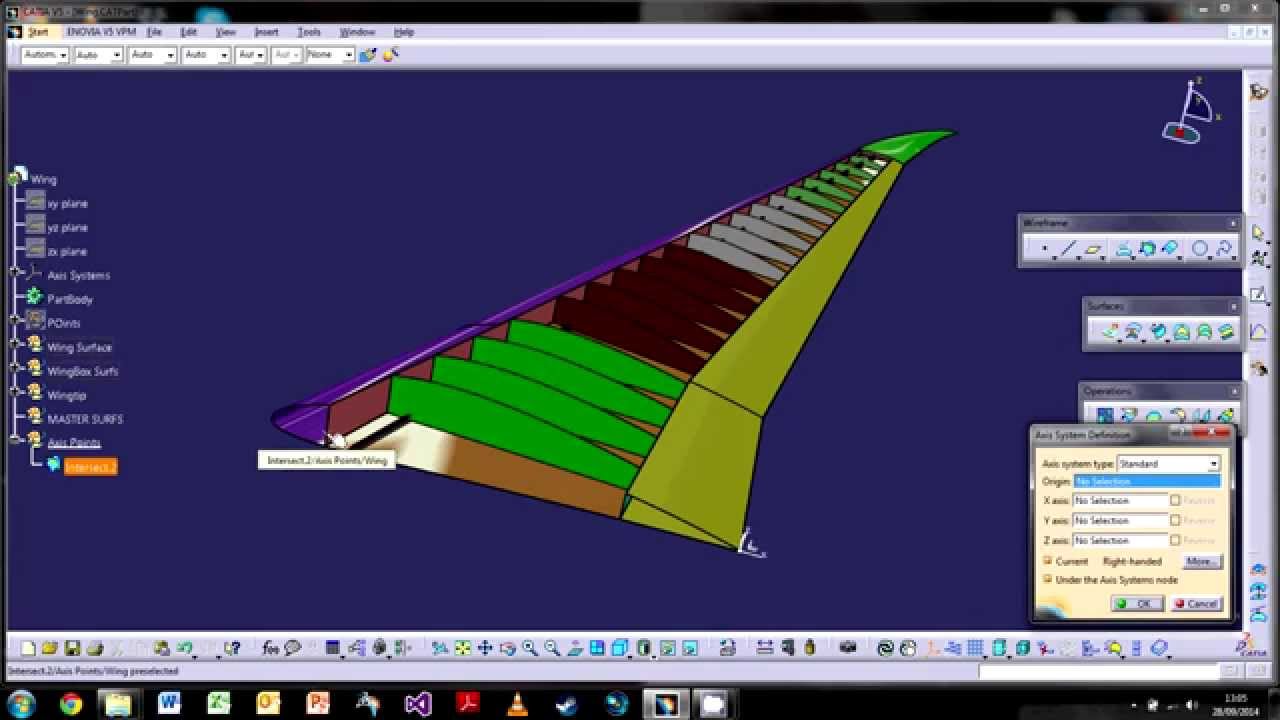Click OK in Axis System Definition

pyautogui.click(x=1137, y=604)
